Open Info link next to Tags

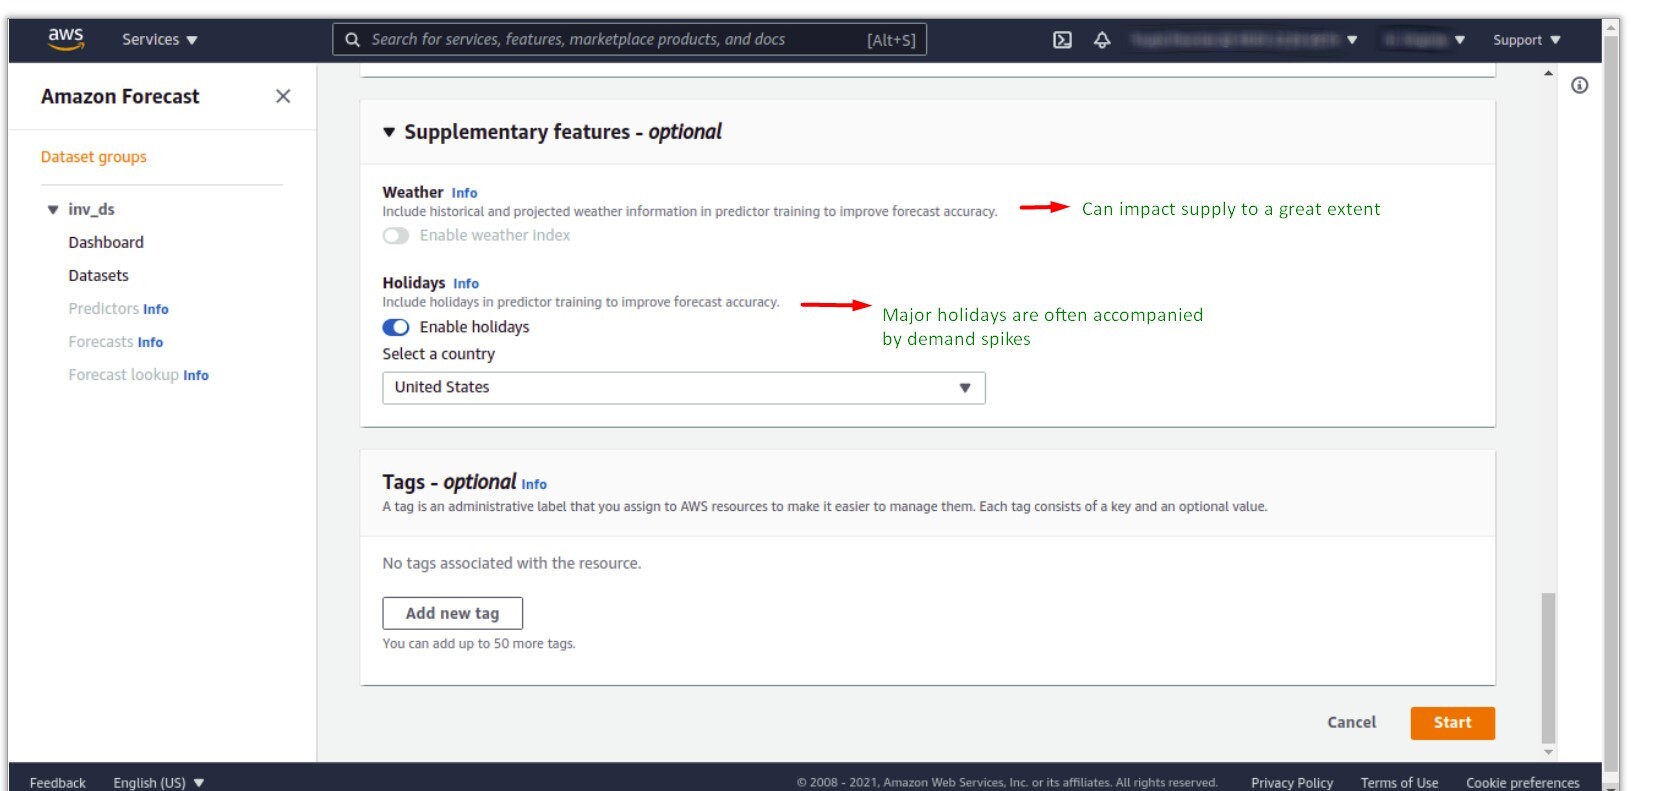click(534, 484)
